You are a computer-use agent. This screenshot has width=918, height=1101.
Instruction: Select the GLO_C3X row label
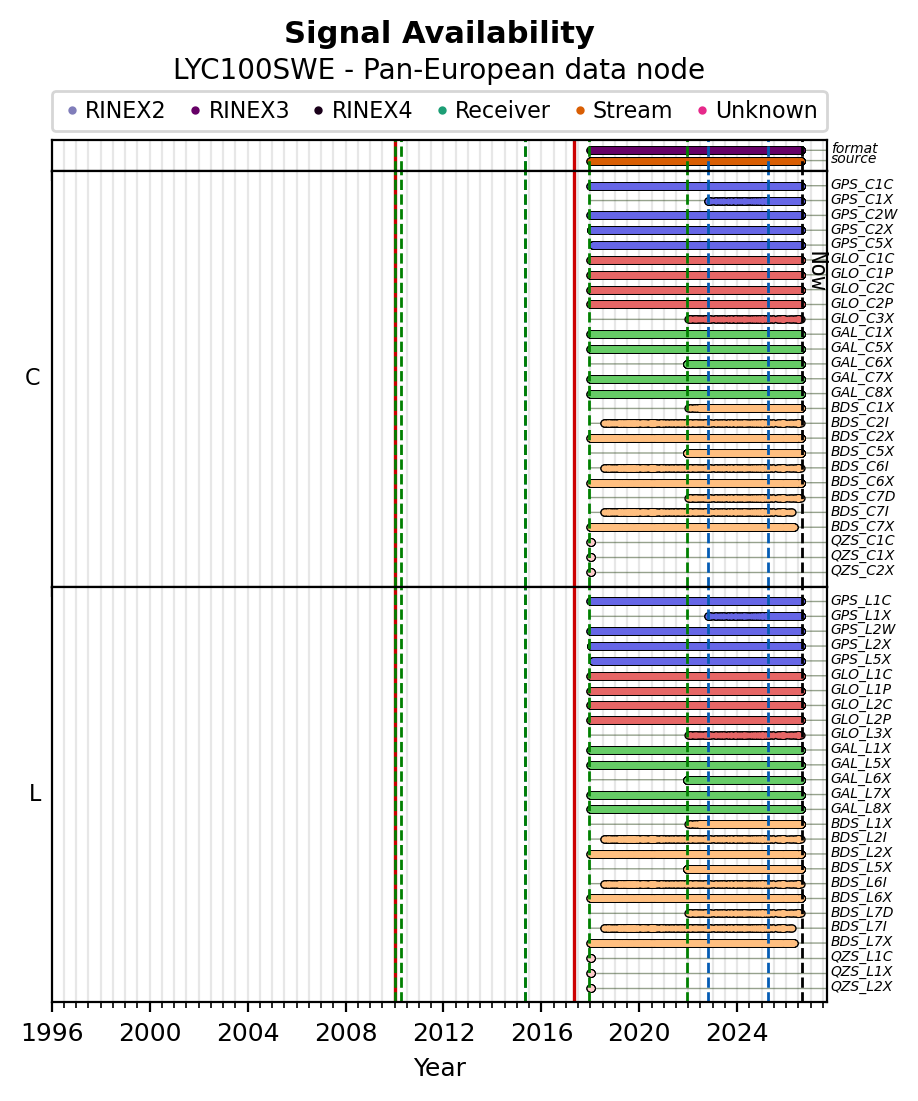(x=863, y=318)
